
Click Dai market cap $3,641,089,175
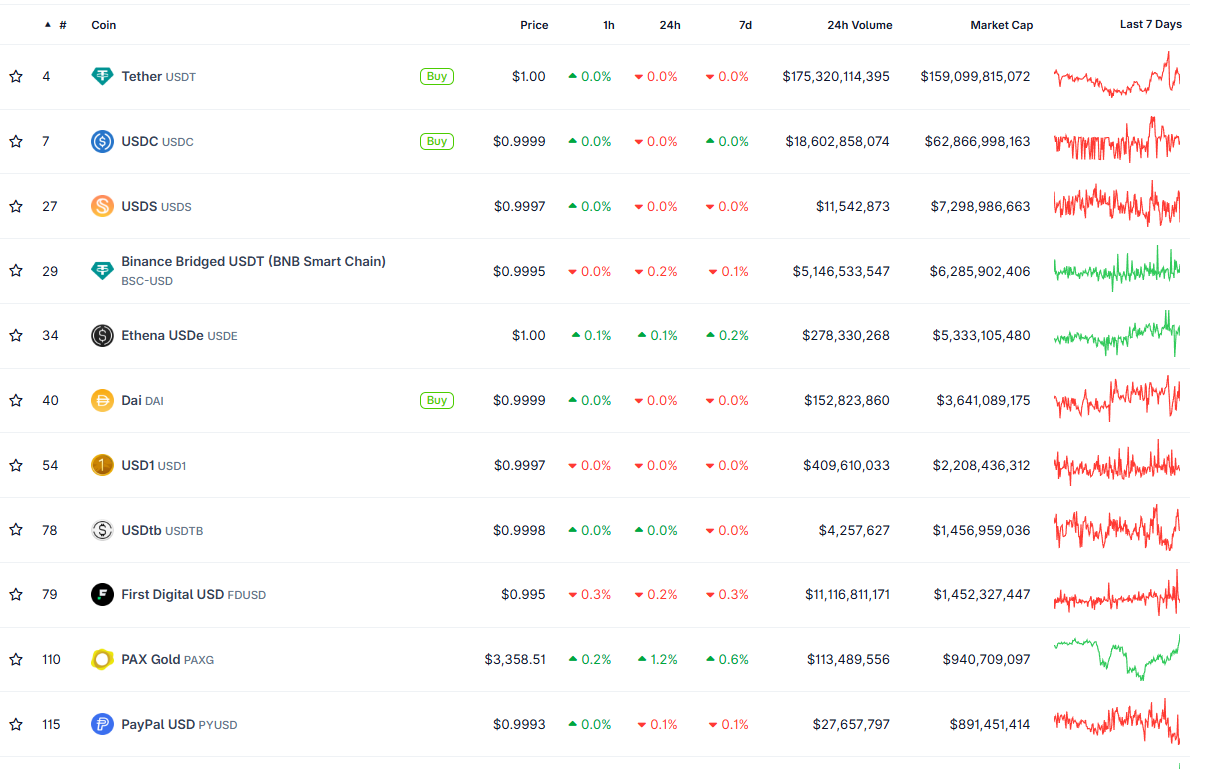[983, 400]
